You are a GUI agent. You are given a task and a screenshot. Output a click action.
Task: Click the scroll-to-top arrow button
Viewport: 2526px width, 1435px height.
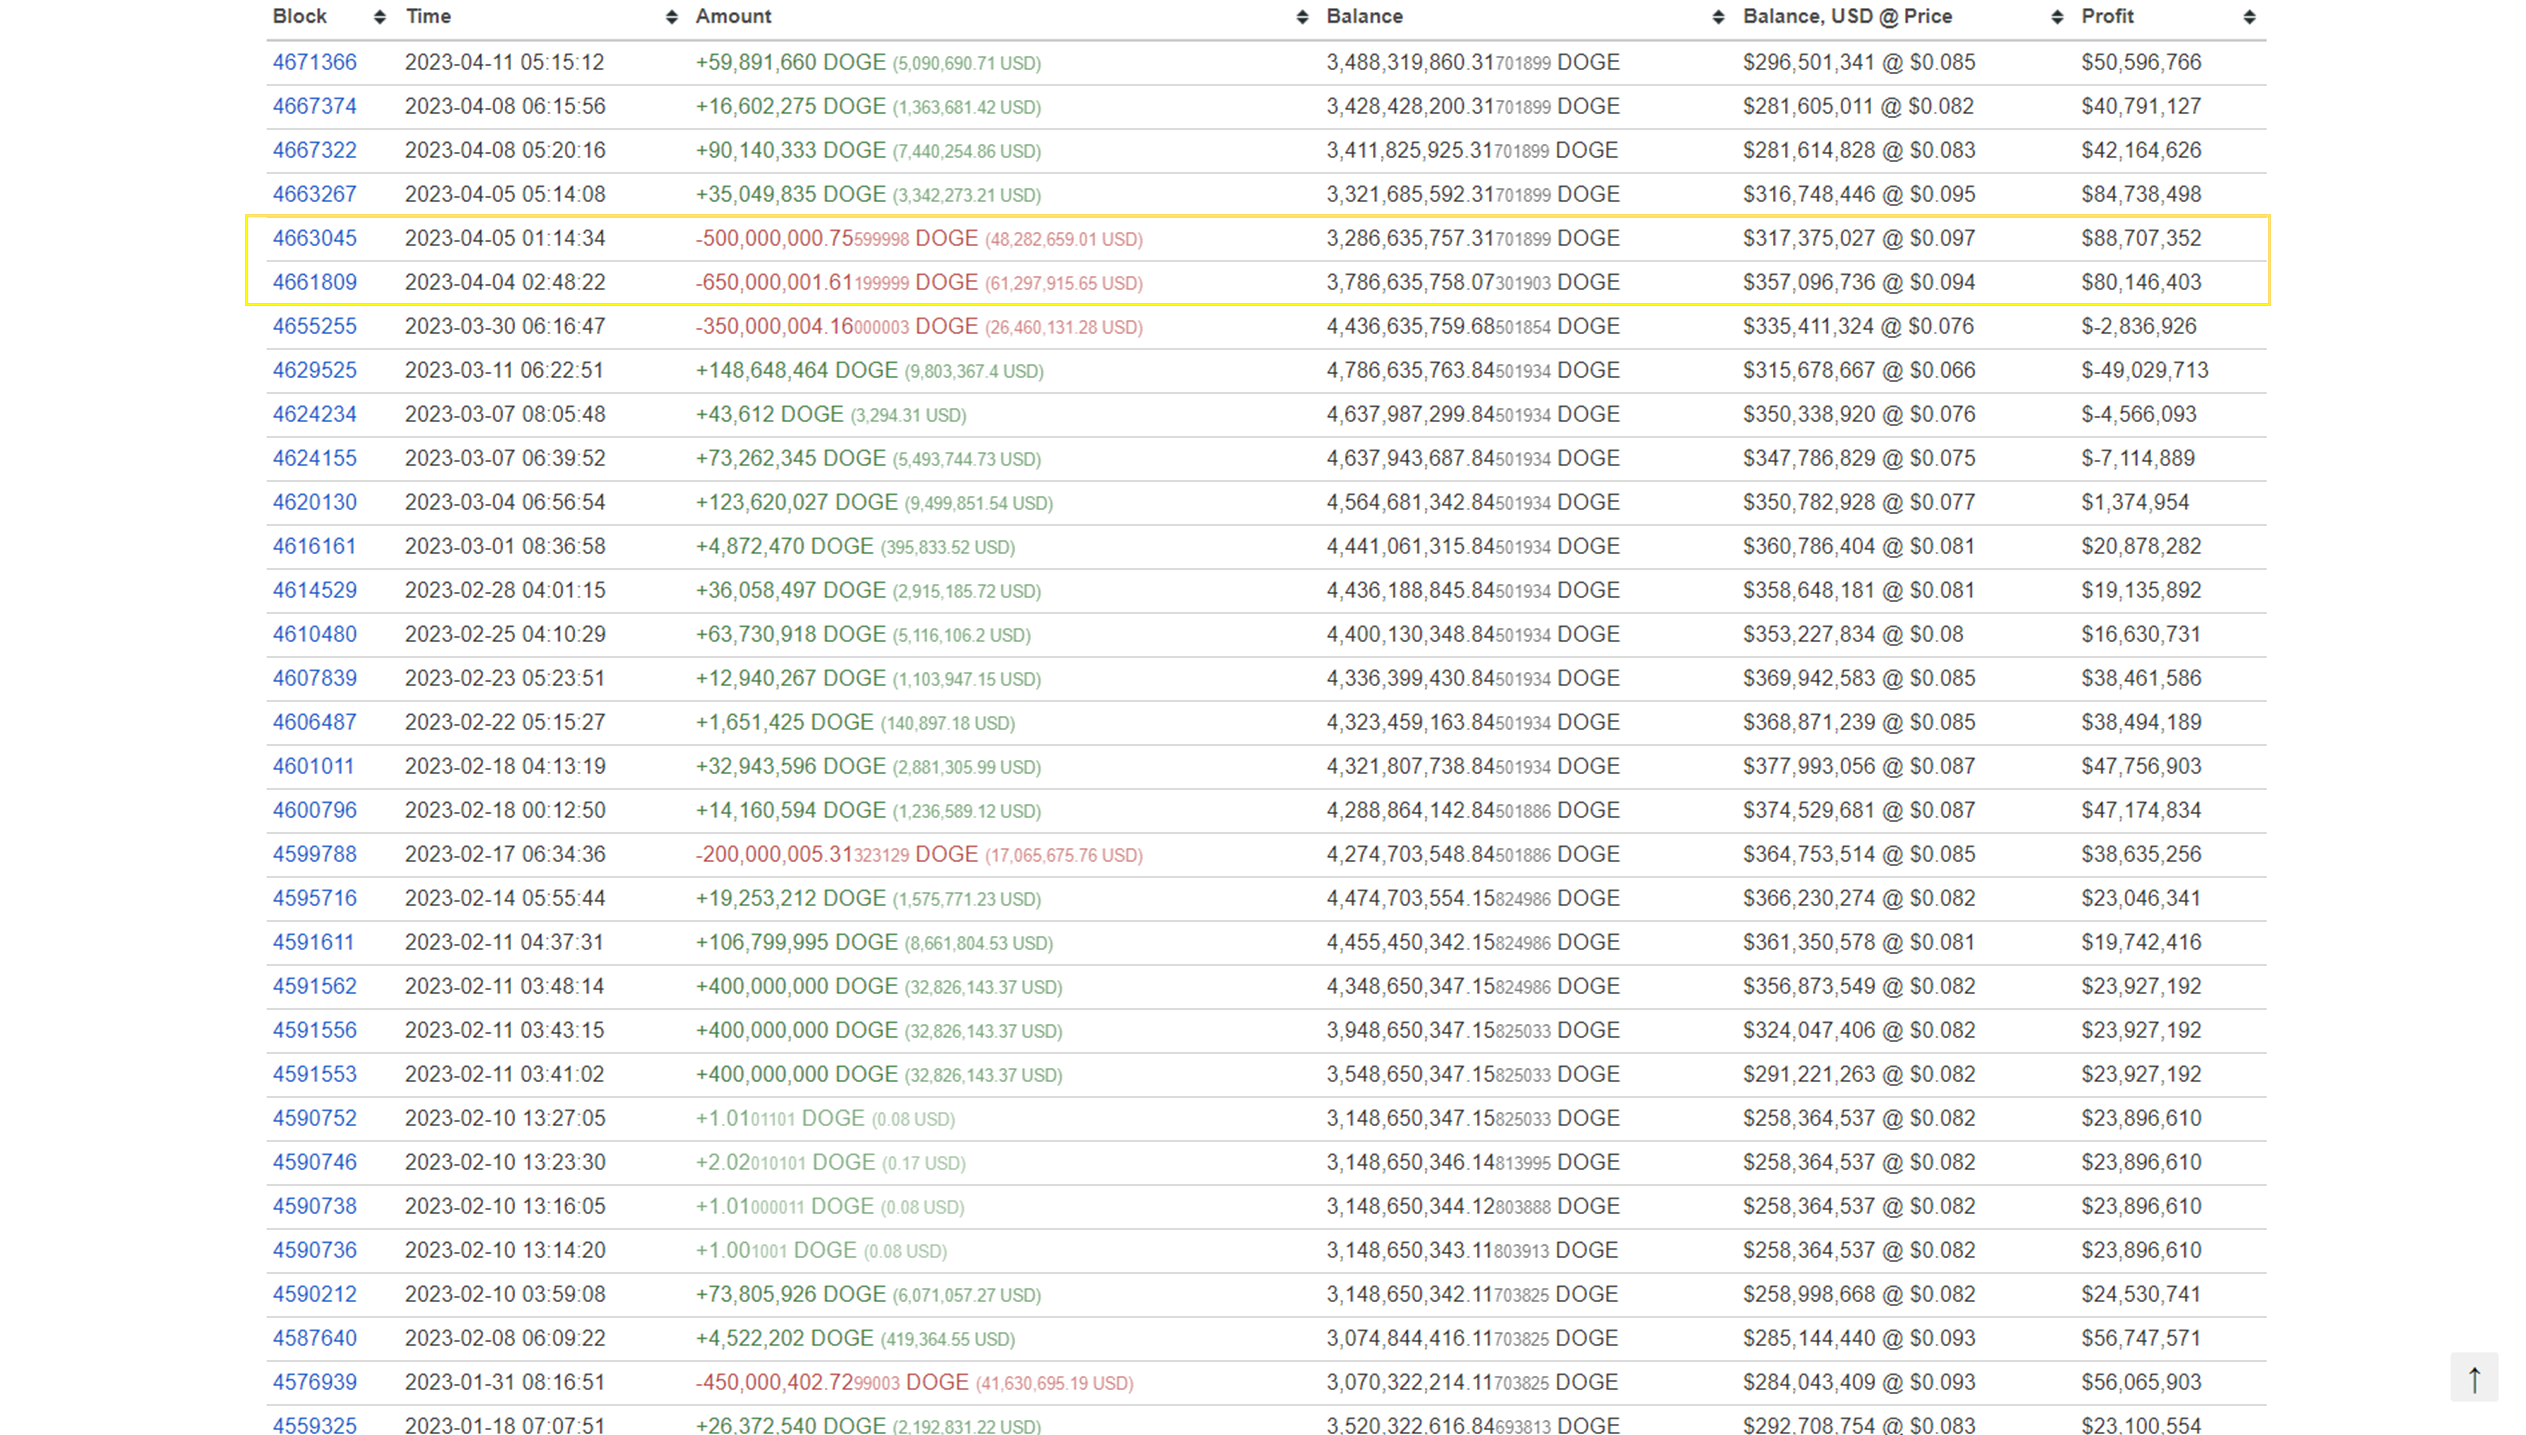tap(2474, 1379)
